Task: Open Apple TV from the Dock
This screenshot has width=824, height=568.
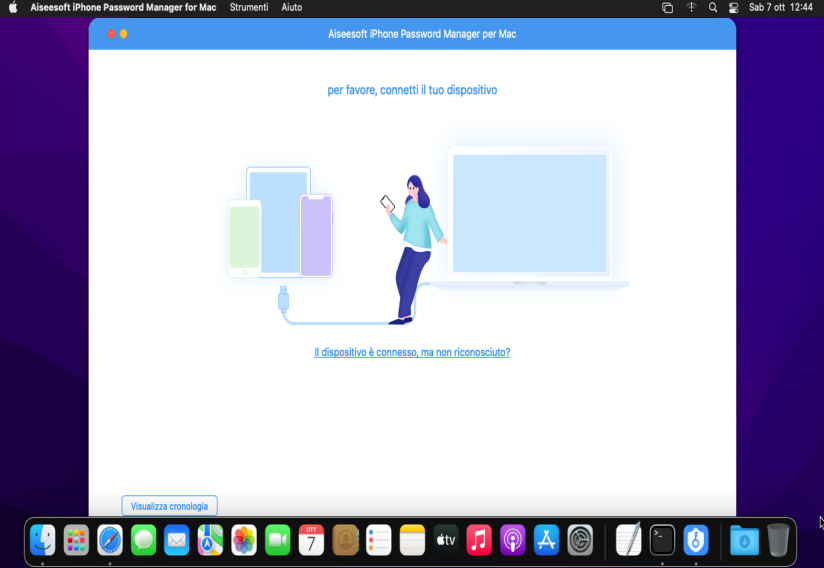Action: 446,540
